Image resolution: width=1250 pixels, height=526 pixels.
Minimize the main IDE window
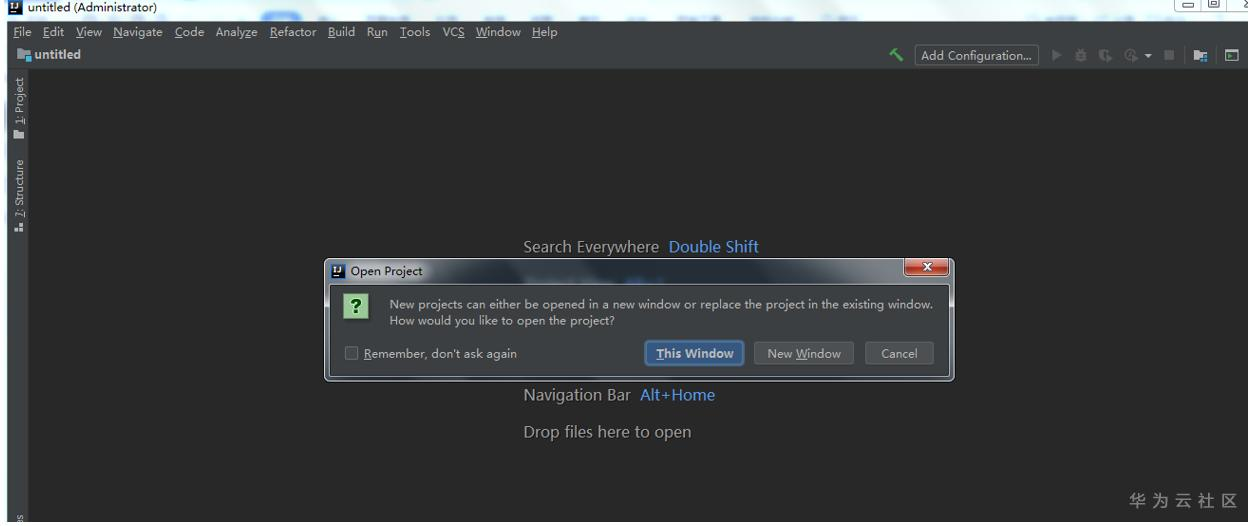tap(1187, 5)
